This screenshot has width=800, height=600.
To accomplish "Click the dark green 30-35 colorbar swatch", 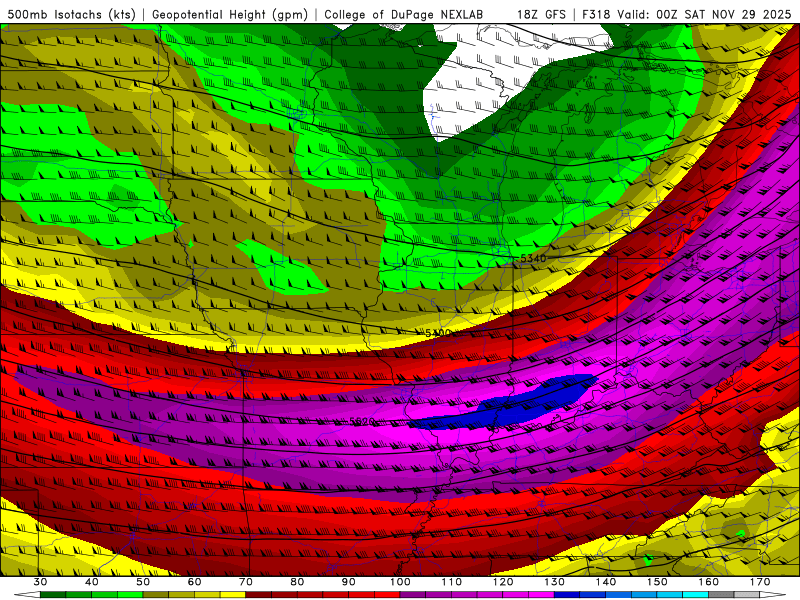I will pos(53,595).
